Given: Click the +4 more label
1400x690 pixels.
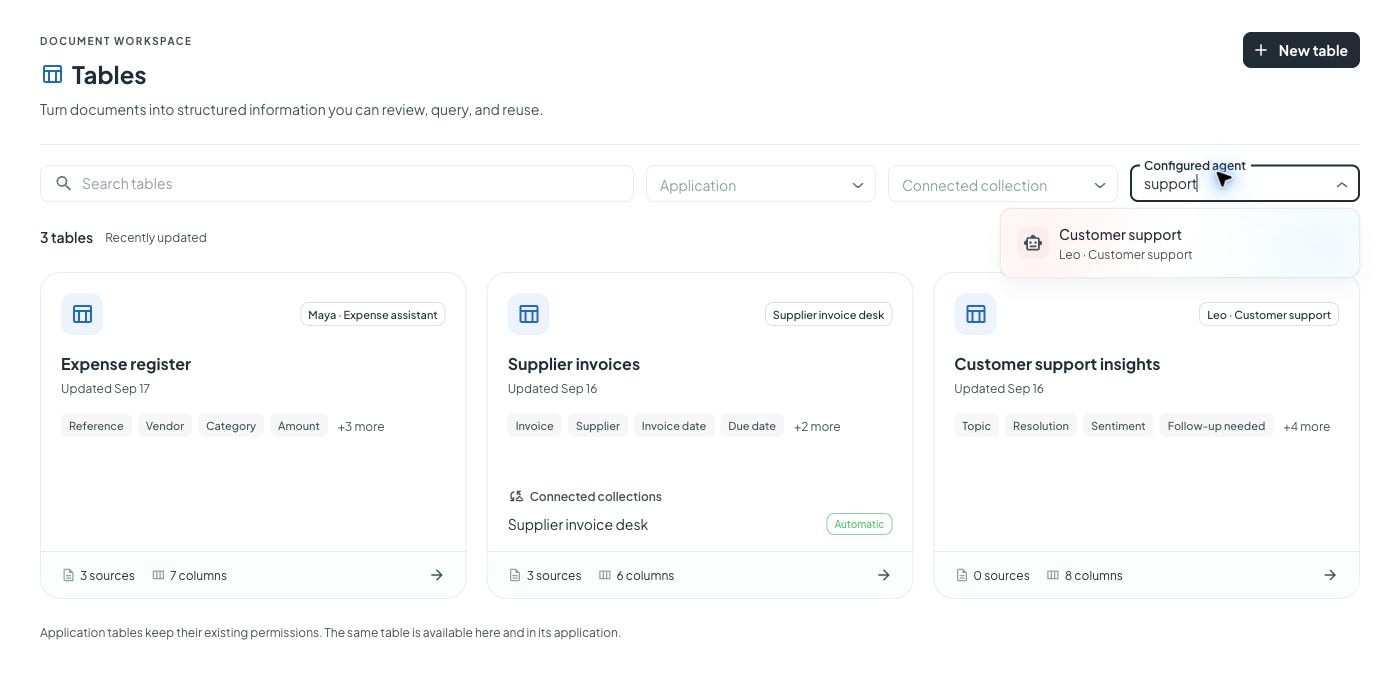Looking at the screenshot, I should click(x=1307, y=426).
